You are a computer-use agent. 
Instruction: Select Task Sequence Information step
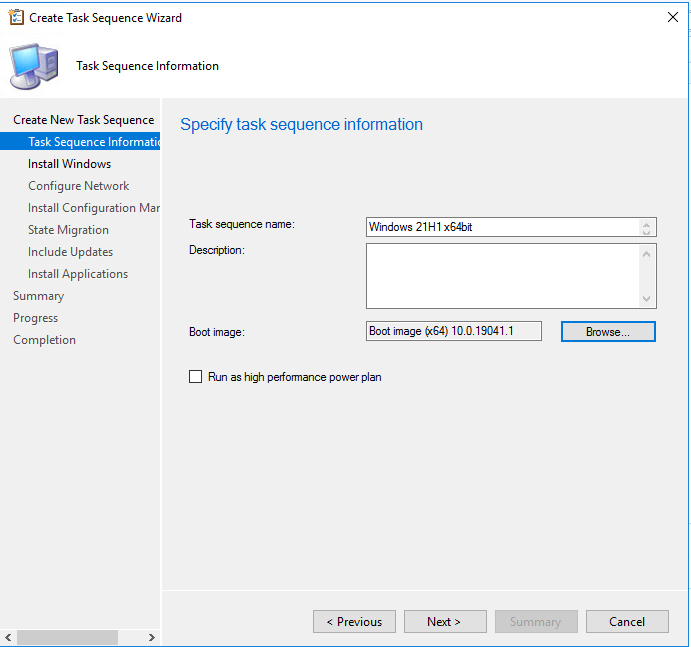click(80, 141)
